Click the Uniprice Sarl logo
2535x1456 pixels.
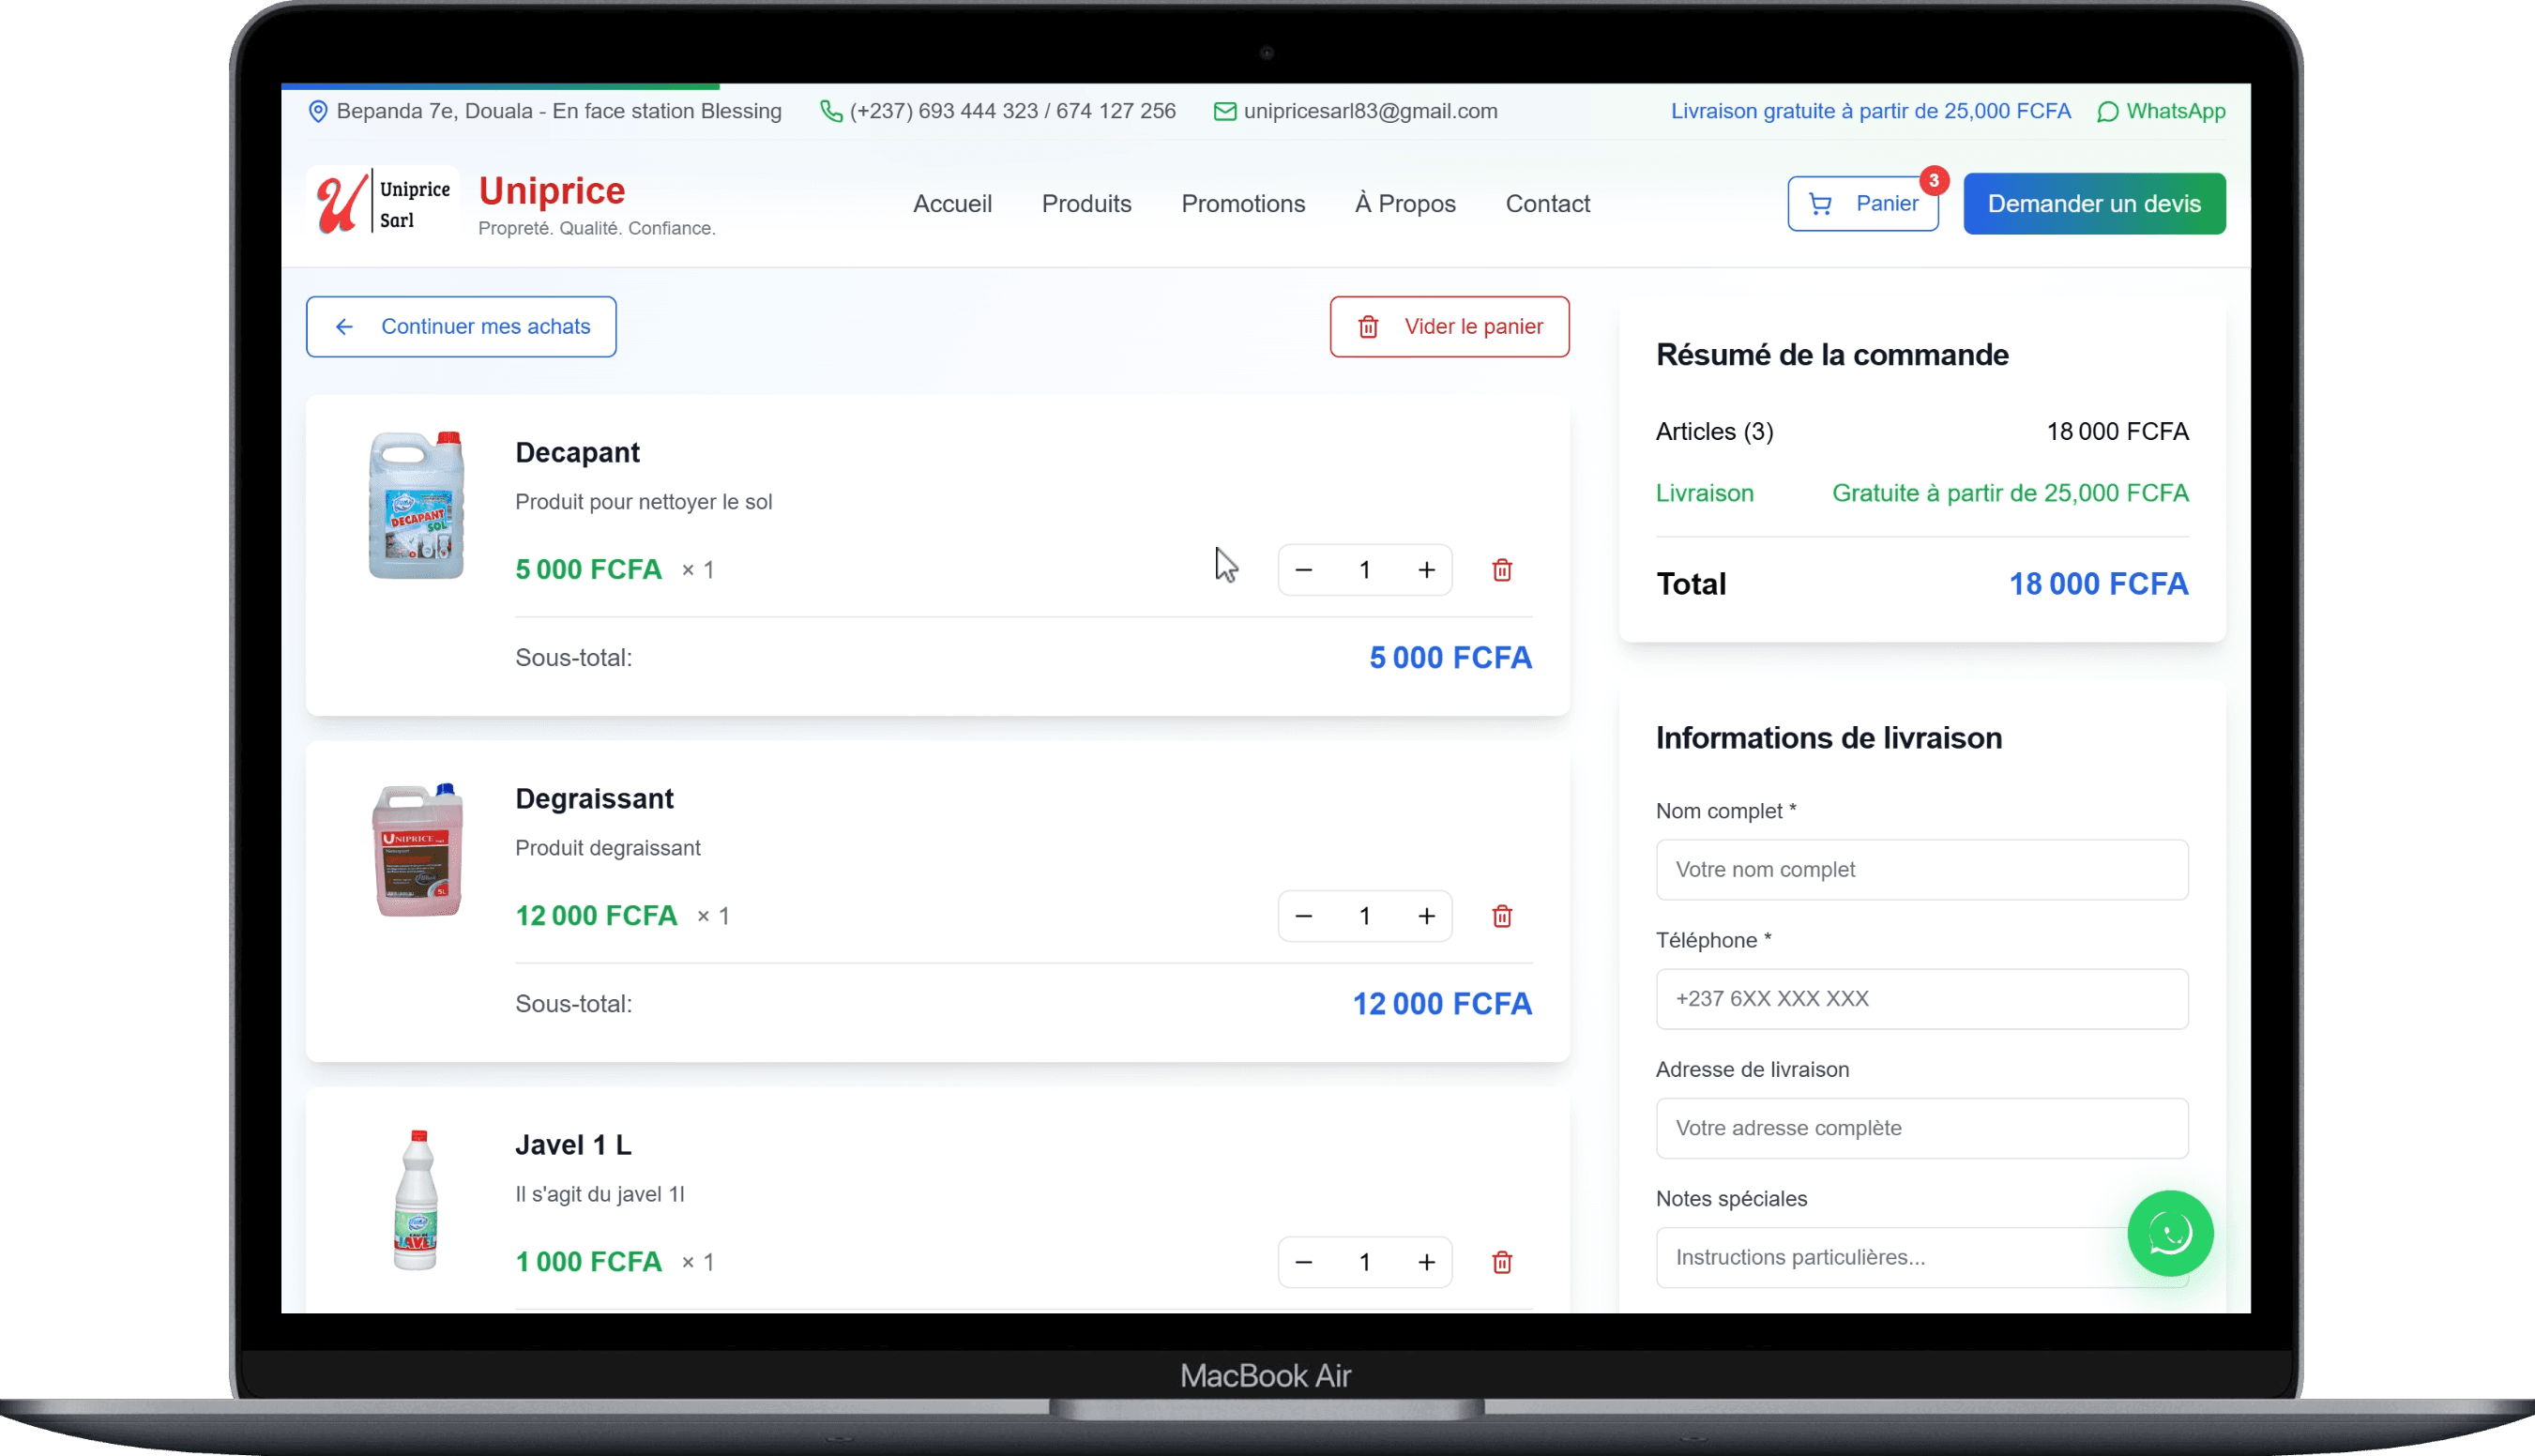pos(383,203)
